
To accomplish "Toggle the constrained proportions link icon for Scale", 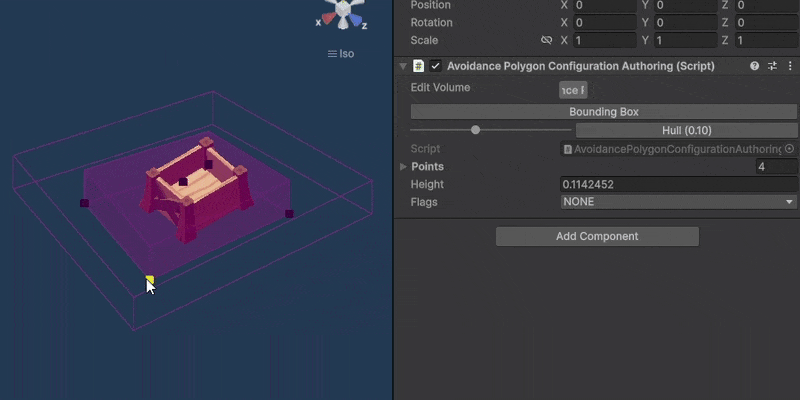I will click(546, 40).
